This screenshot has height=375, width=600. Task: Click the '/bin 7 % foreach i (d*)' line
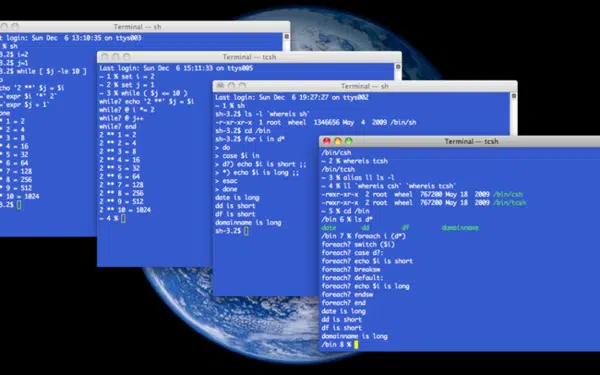(364, 236)
